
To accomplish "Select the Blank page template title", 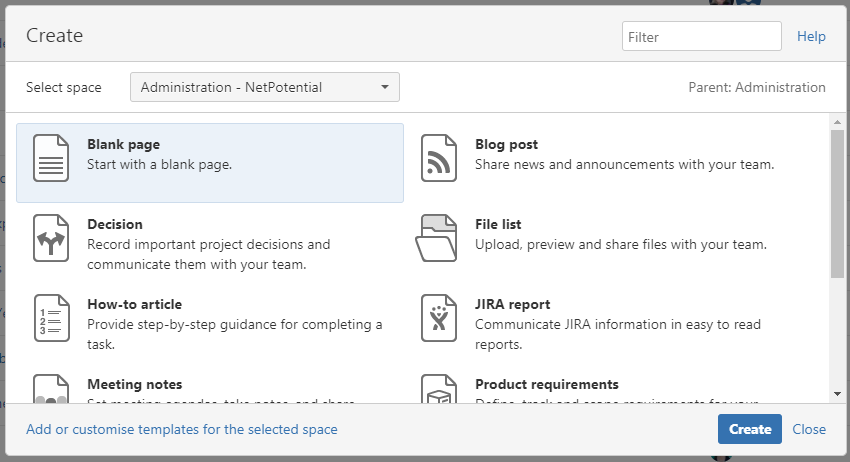I will click(123, 145).
